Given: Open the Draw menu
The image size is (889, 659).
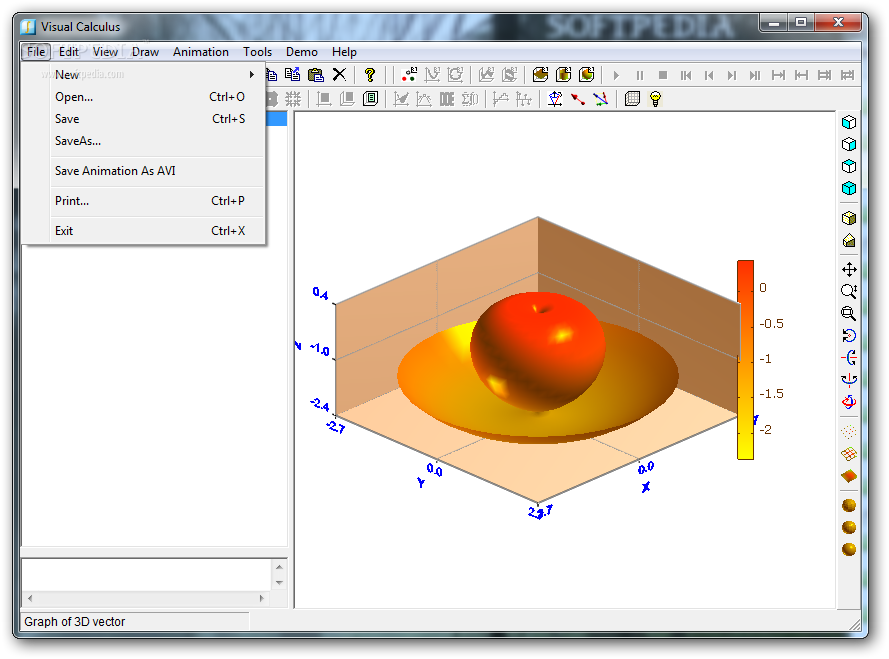Looking at the screenshot, I should tap(145, 52).
